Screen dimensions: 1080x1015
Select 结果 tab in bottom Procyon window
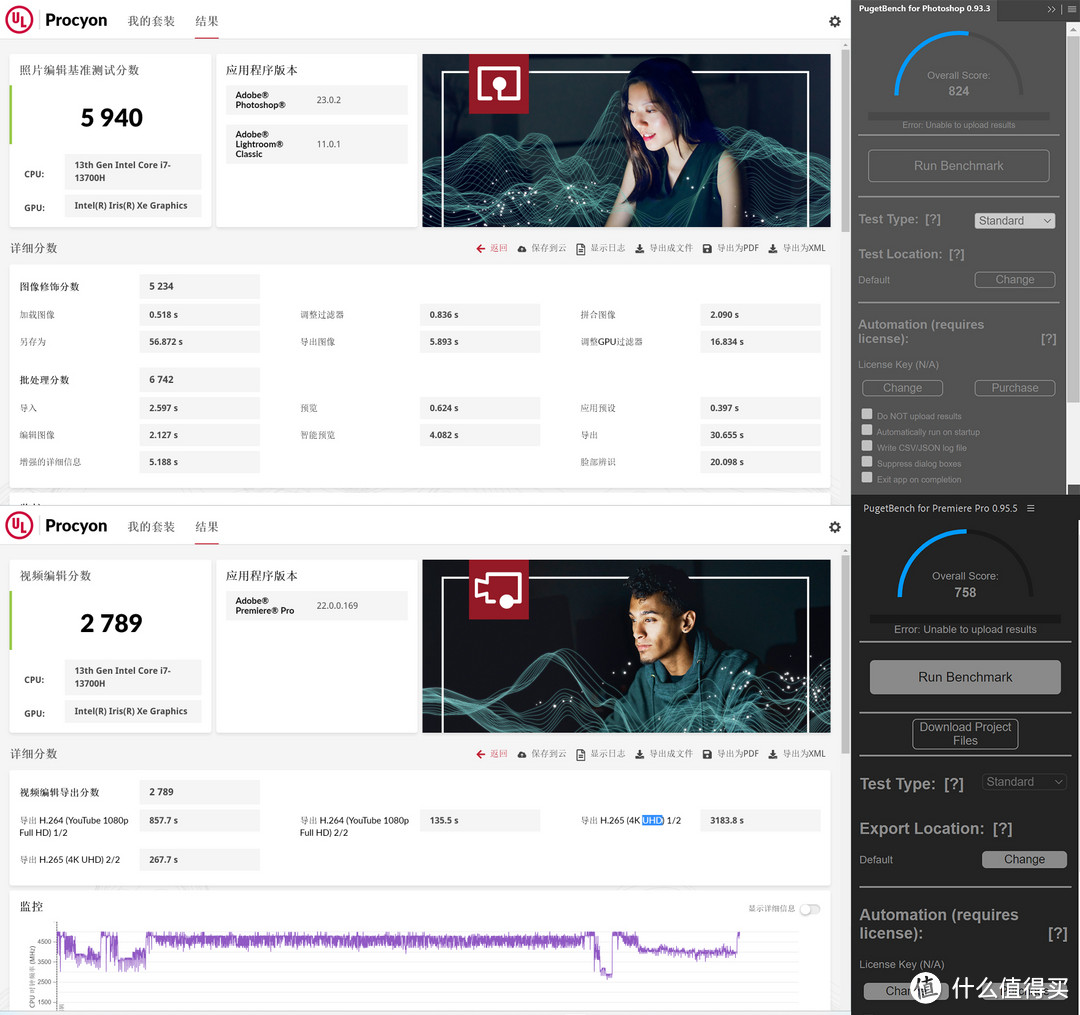pyautogui.click(x=207, y=527)
